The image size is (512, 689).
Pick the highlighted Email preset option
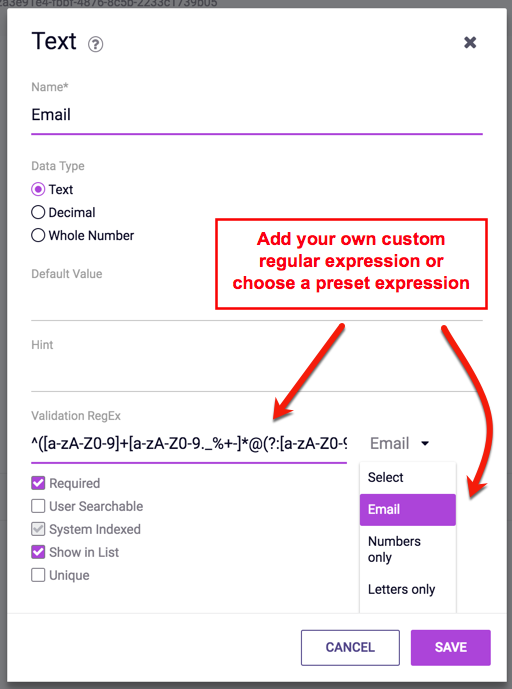408,509
